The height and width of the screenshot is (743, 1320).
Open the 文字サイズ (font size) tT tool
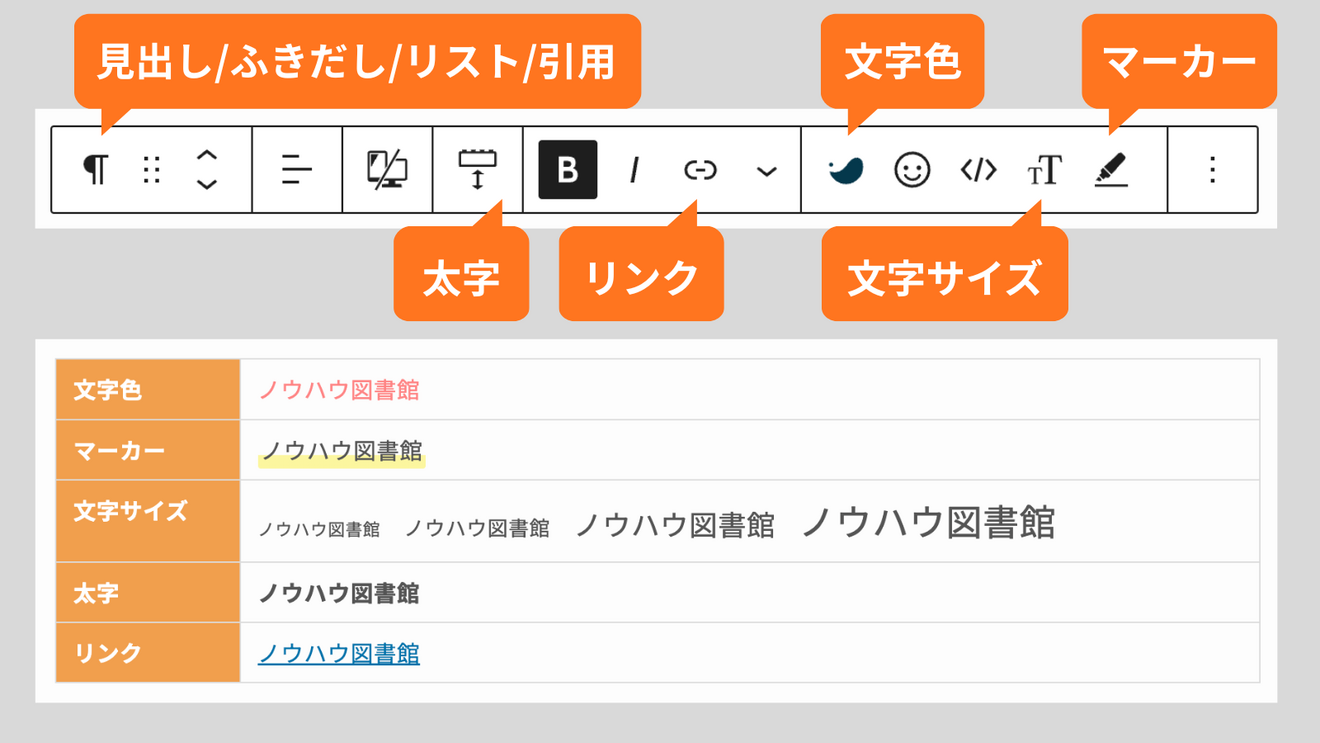pos(1046,170)
